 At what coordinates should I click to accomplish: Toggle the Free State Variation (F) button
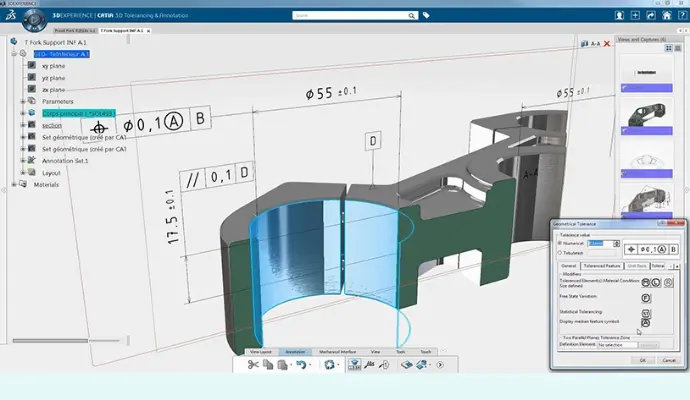(646, 298)
